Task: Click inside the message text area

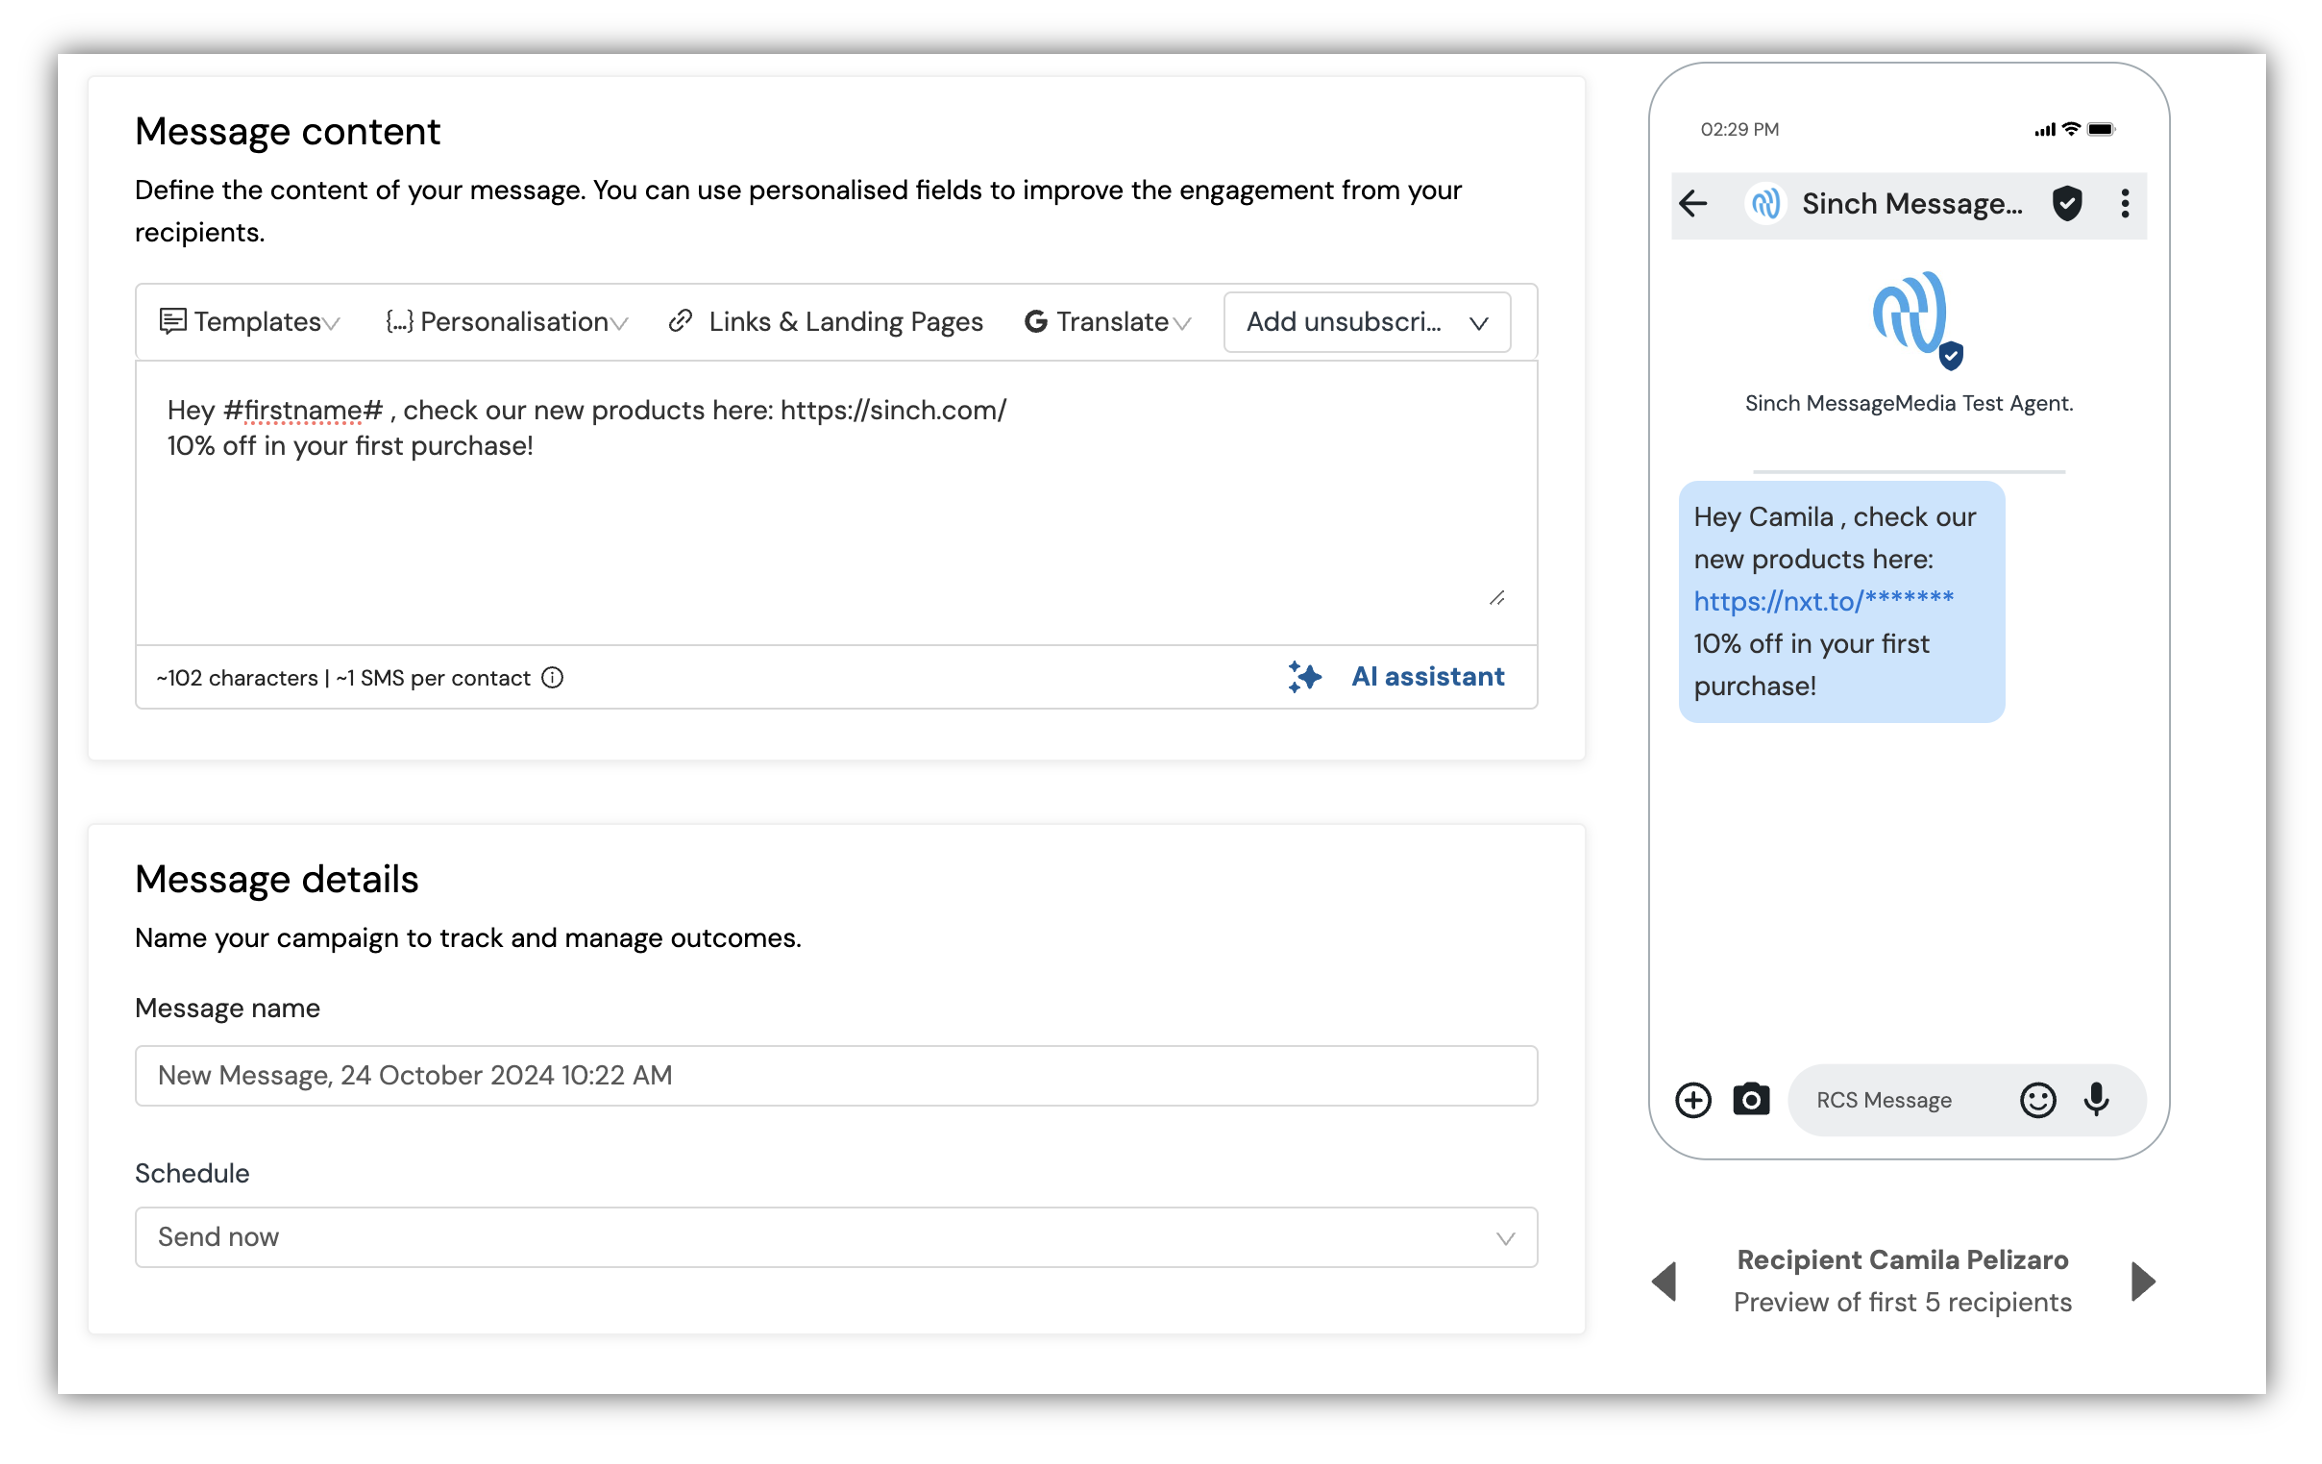Action: pyautogui.click(x=836, y=502)
